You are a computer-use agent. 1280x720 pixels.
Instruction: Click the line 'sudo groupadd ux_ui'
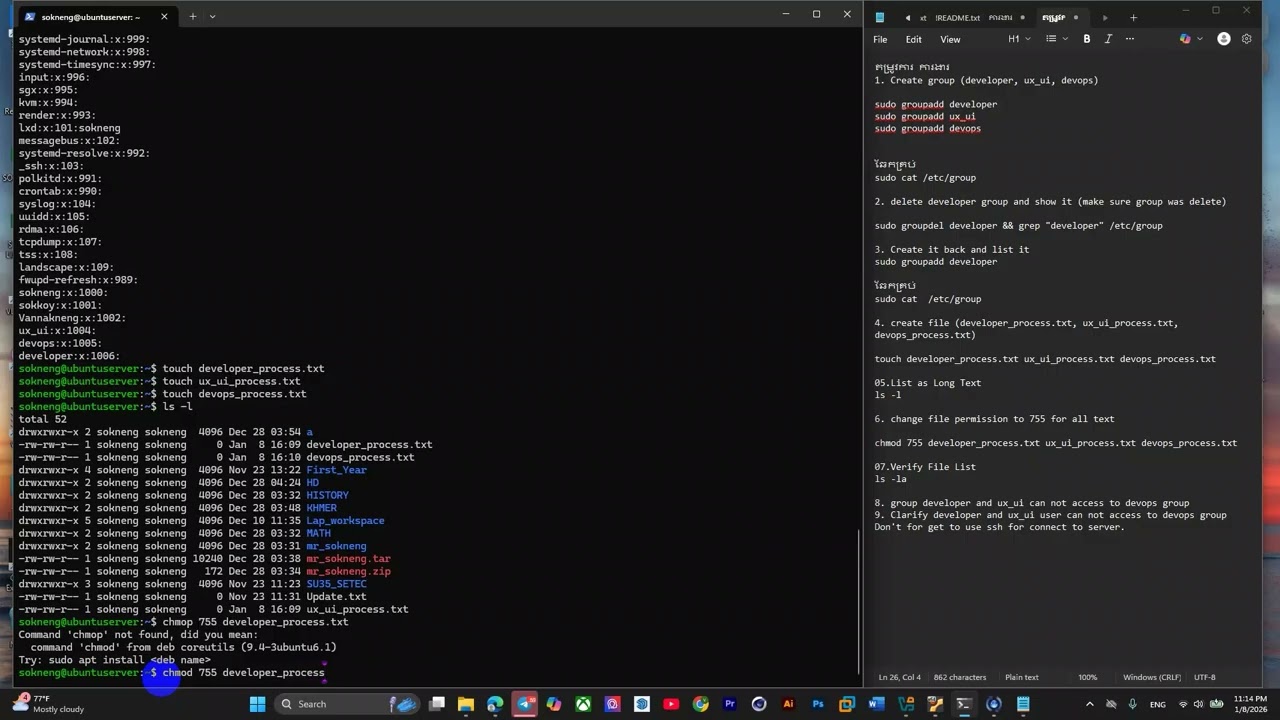[x=925, y=116]
